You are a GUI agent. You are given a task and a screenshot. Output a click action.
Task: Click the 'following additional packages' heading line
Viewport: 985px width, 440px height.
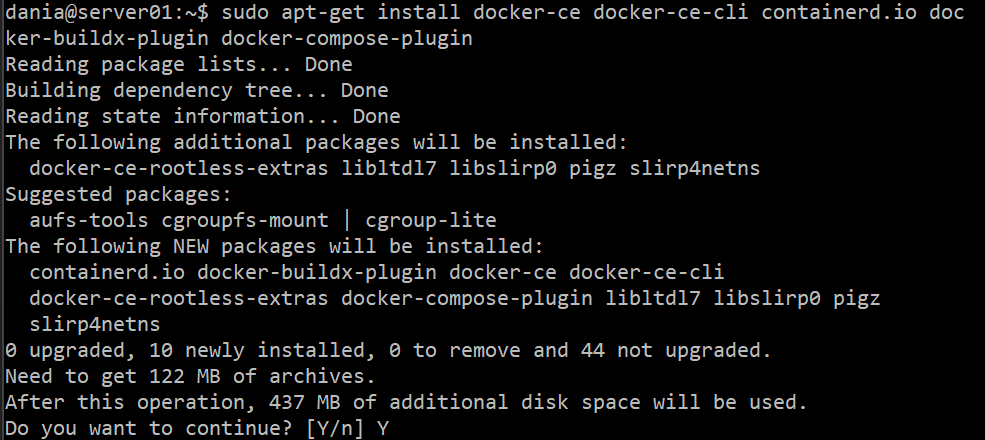pos(315,143)
